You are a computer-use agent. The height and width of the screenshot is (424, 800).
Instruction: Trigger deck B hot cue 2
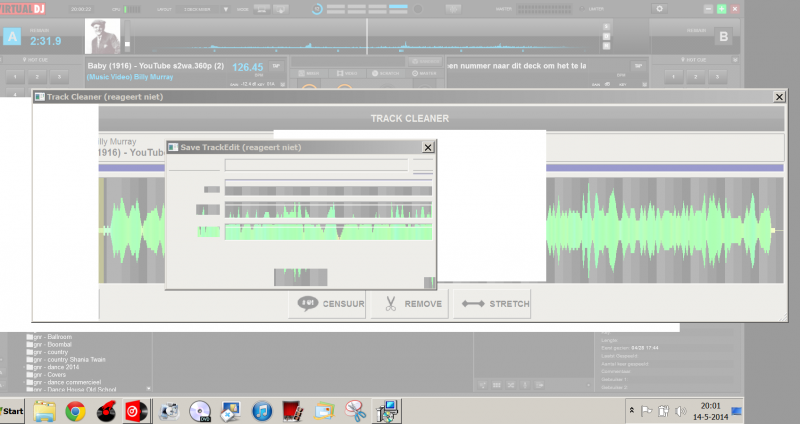click(x=695, y=77)
